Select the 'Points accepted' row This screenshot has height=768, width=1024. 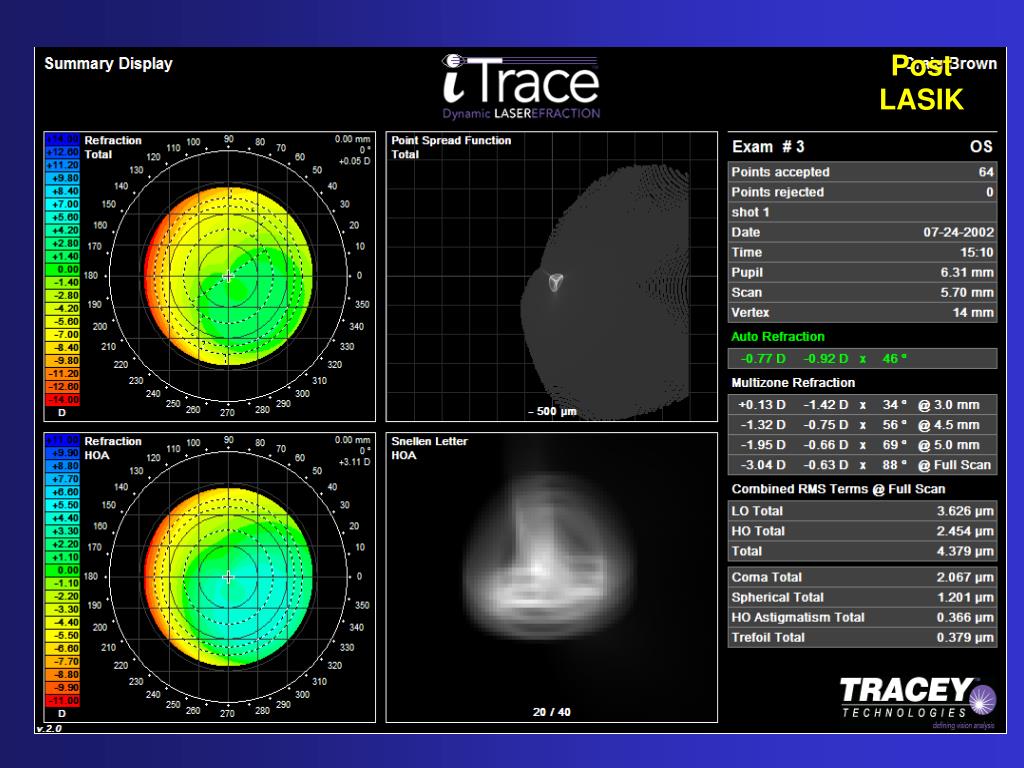click(x=863, y=172)
